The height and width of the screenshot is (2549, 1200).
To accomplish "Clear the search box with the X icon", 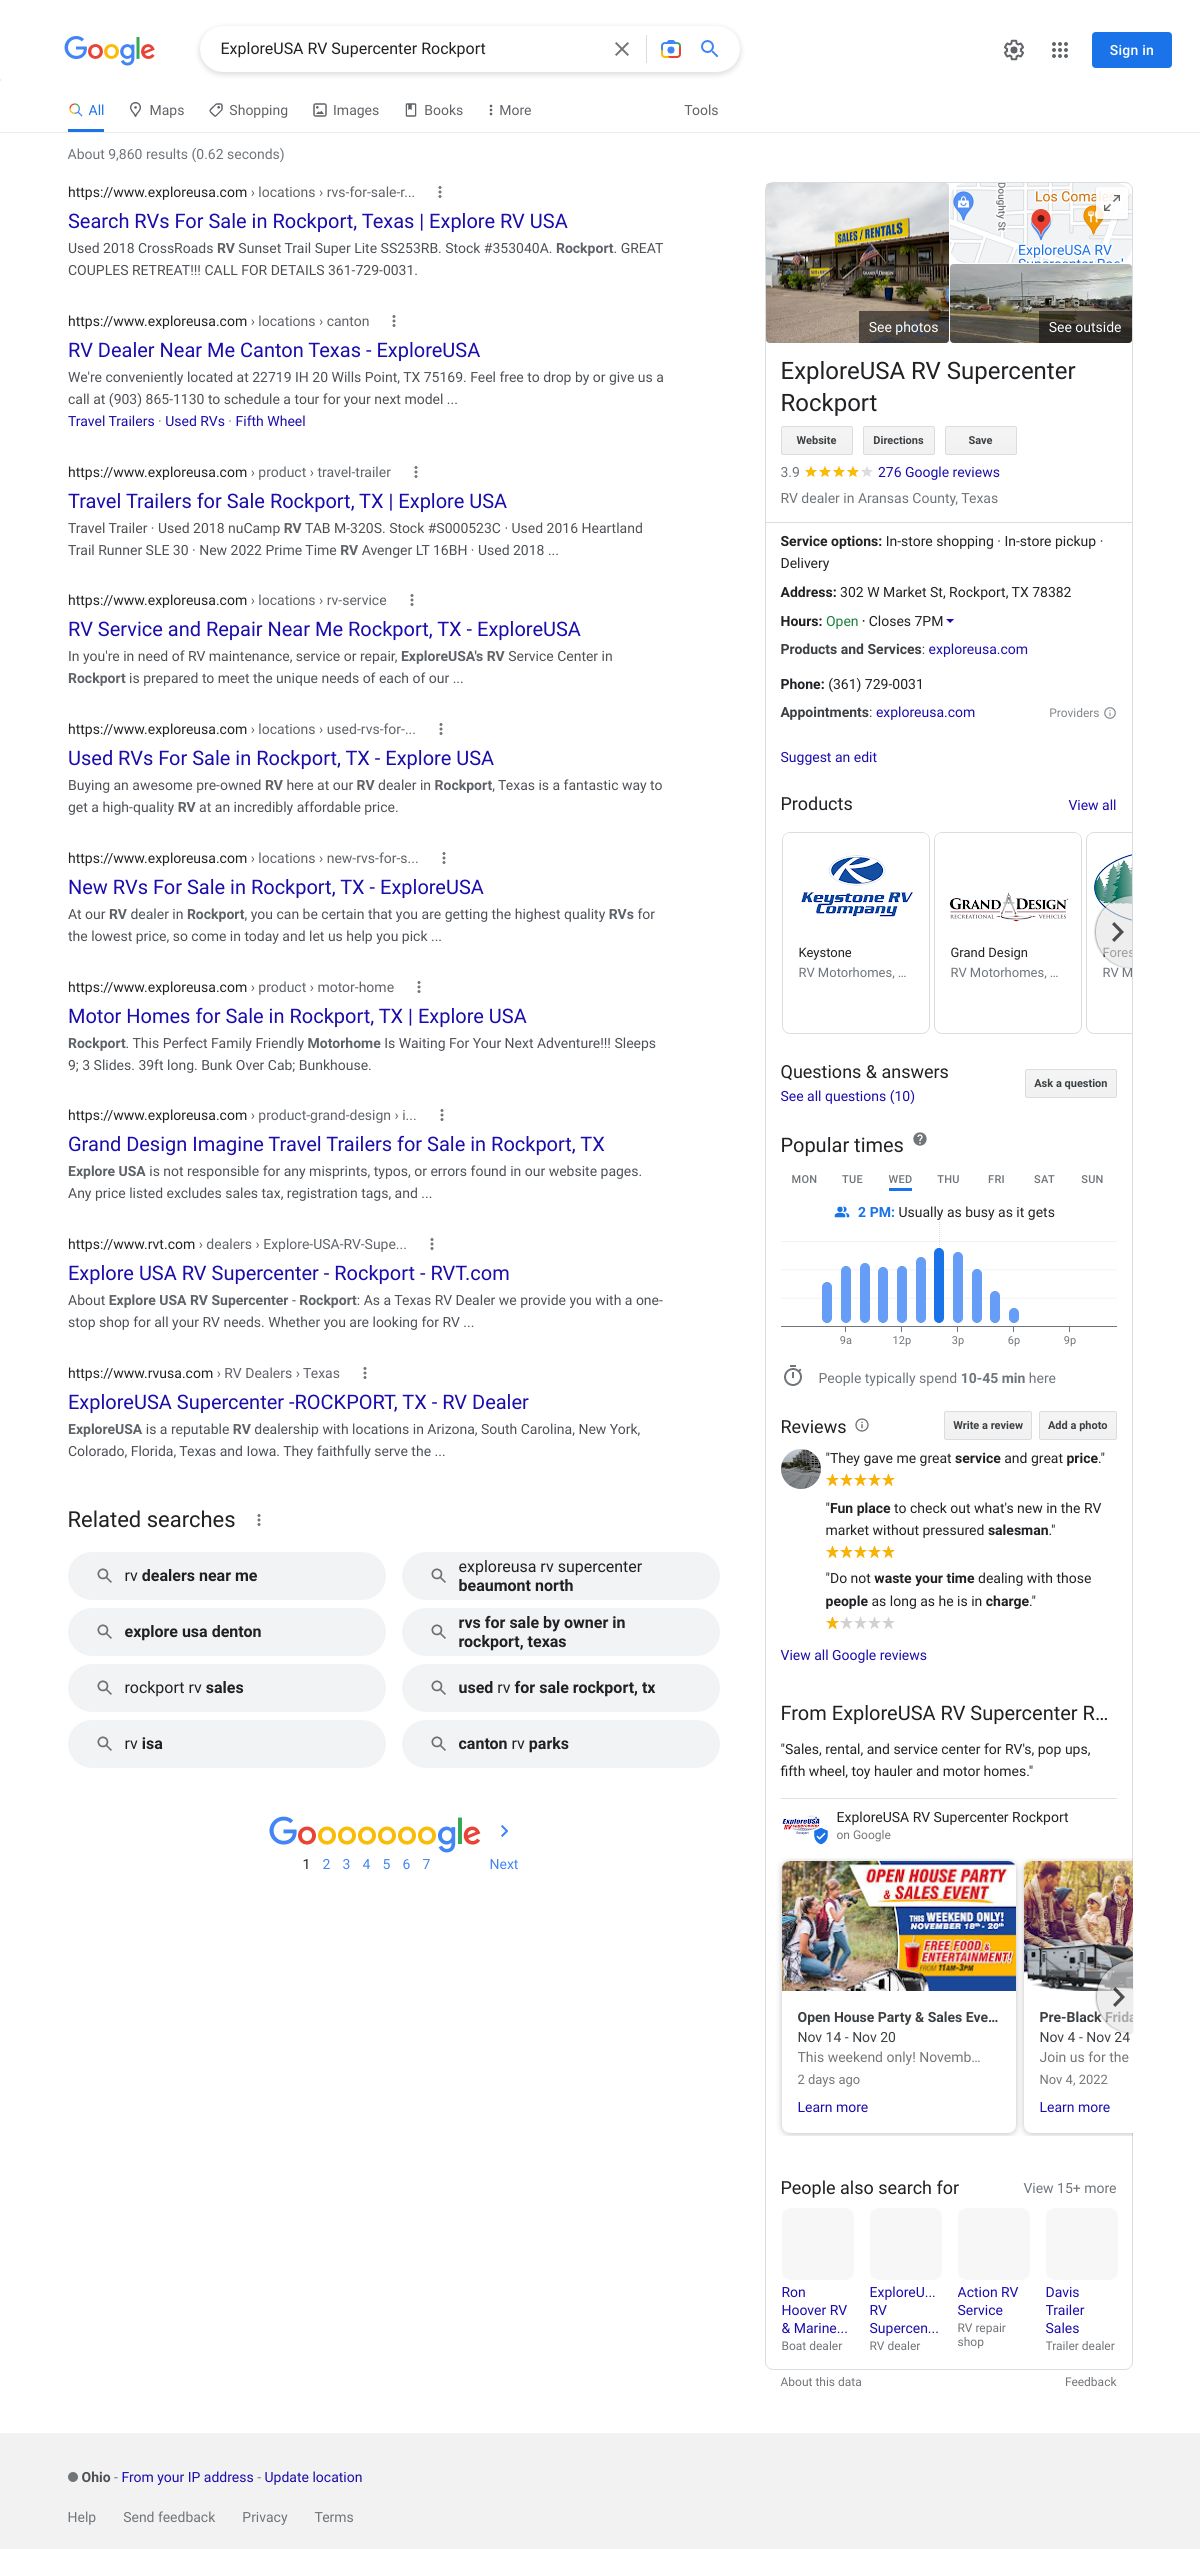I will (621, 49).
